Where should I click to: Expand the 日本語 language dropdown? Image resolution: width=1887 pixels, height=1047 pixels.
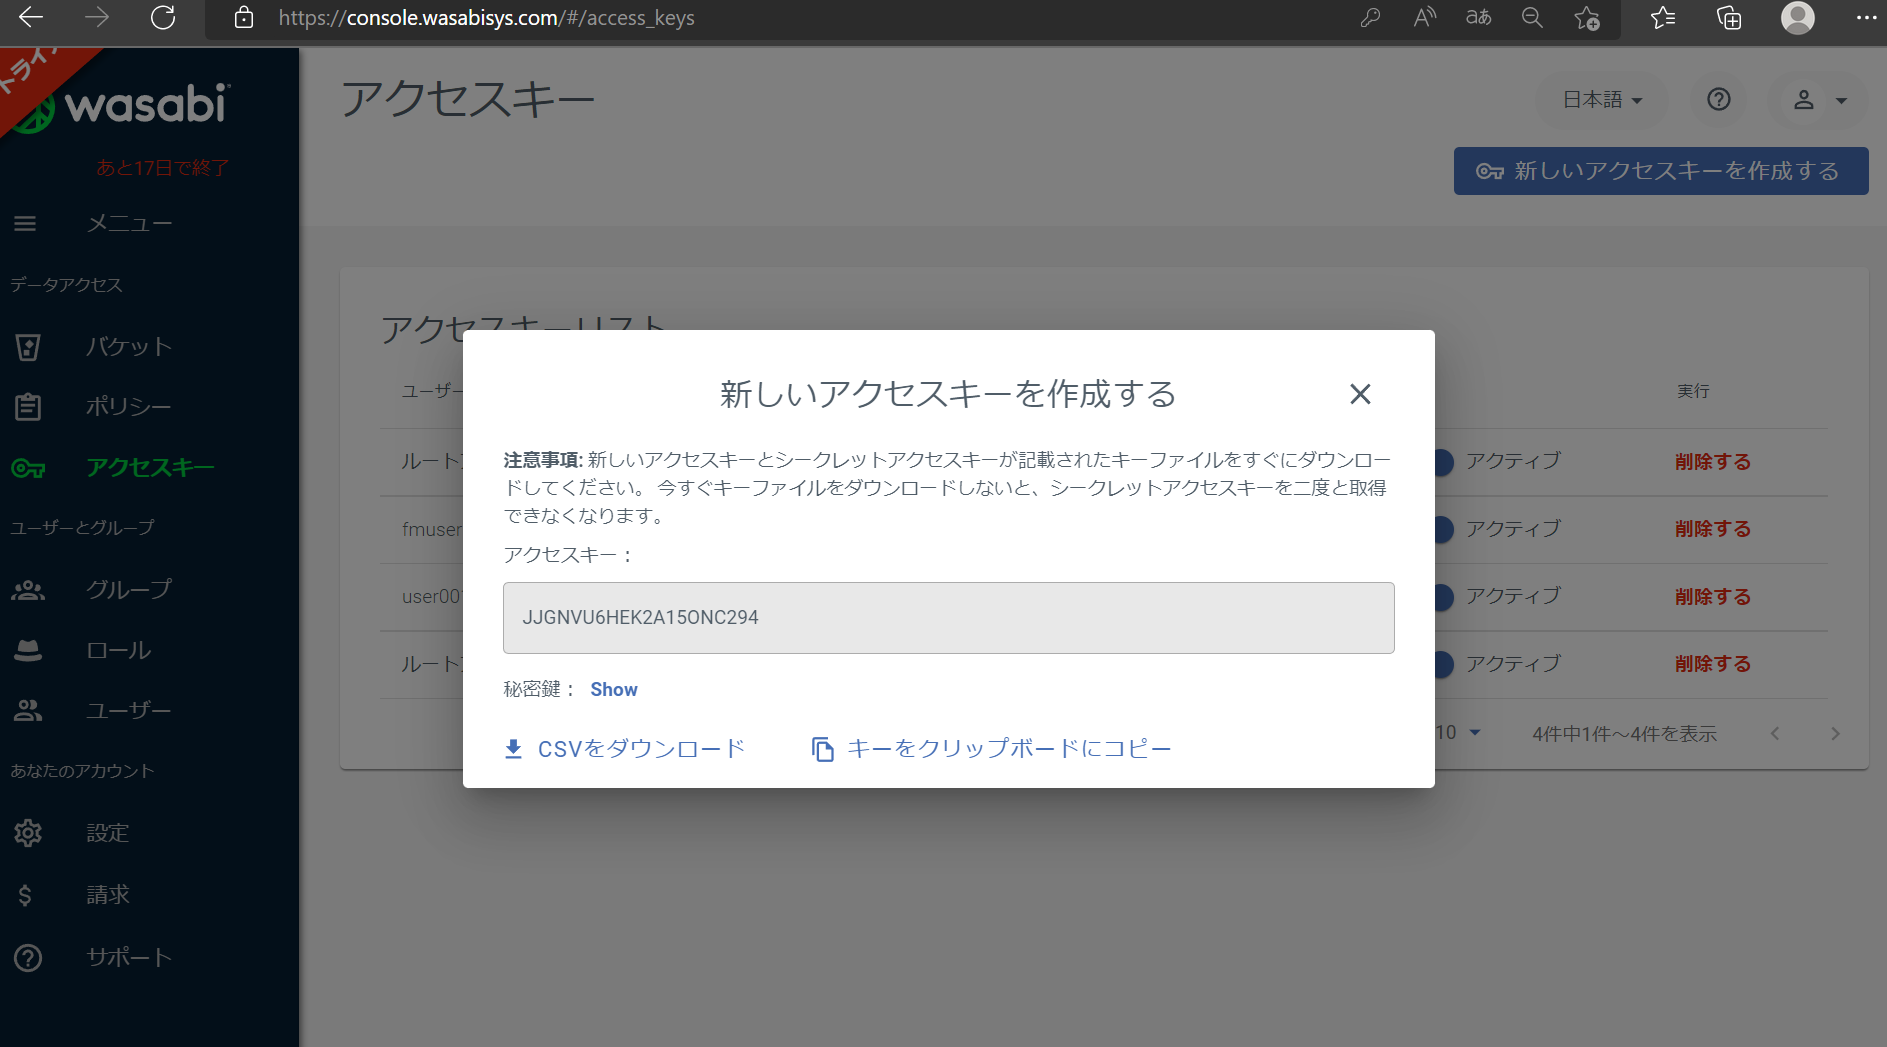pyautogui.click(x=1602, y=100)
